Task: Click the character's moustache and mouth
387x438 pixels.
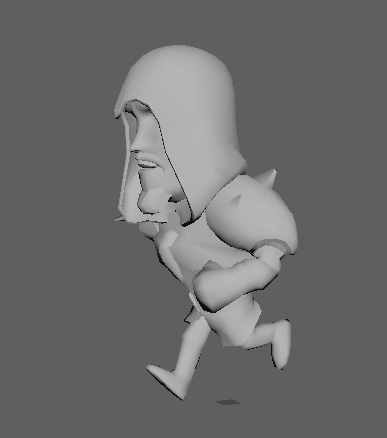Action: pos(148,164)
